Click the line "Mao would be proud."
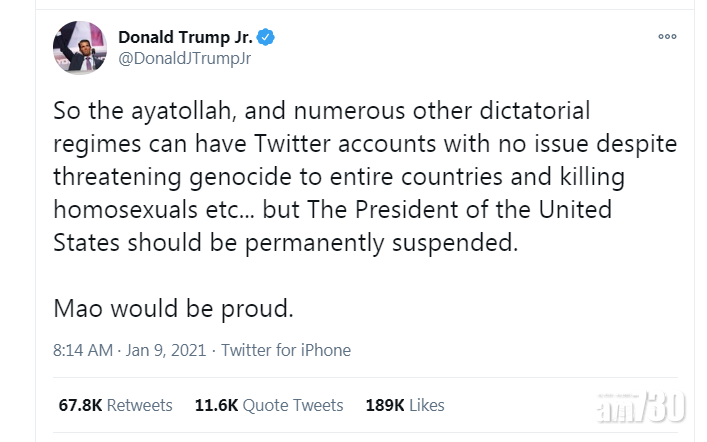This screenshot has width=707, height=442. coord(174,308)
